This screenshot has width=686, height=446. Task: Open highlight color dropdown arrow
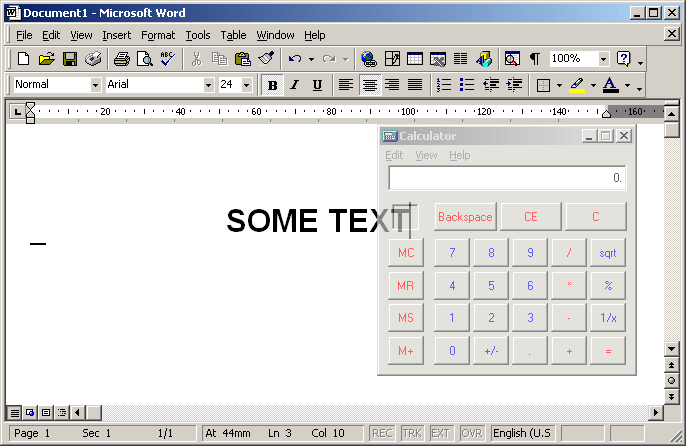pyautogui.click(x=593, y=85)
